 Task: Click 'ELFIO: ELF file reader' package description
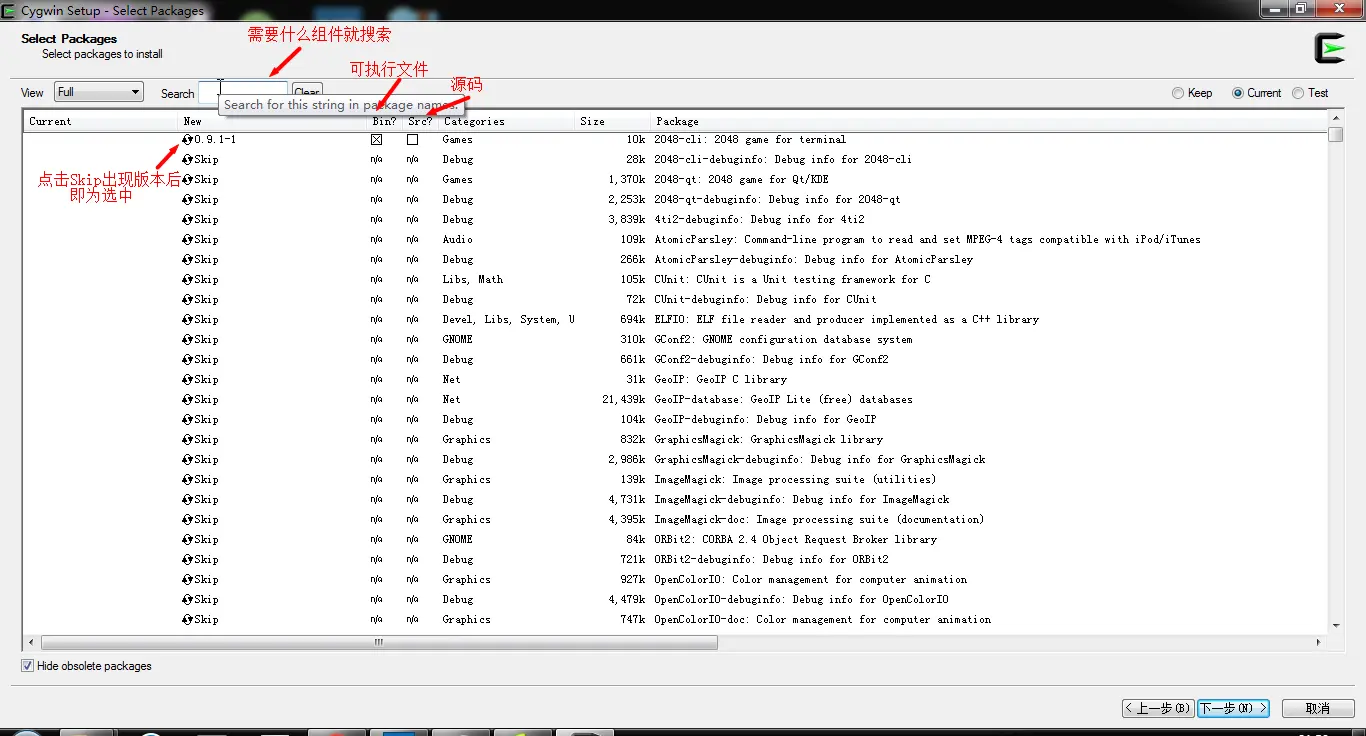(846, 319)
